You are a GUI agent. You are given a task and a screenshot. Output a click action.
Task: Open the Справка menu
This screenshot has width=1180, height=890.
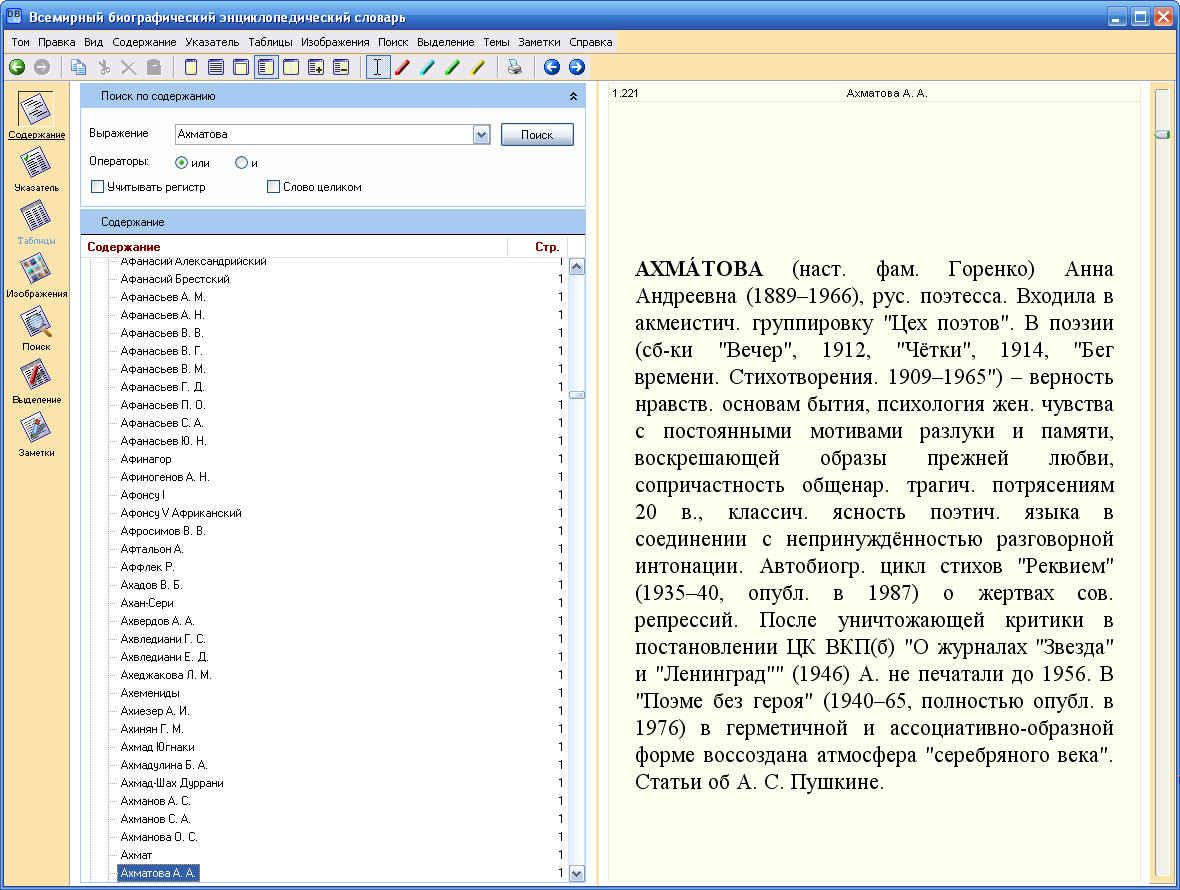[590, 42]
